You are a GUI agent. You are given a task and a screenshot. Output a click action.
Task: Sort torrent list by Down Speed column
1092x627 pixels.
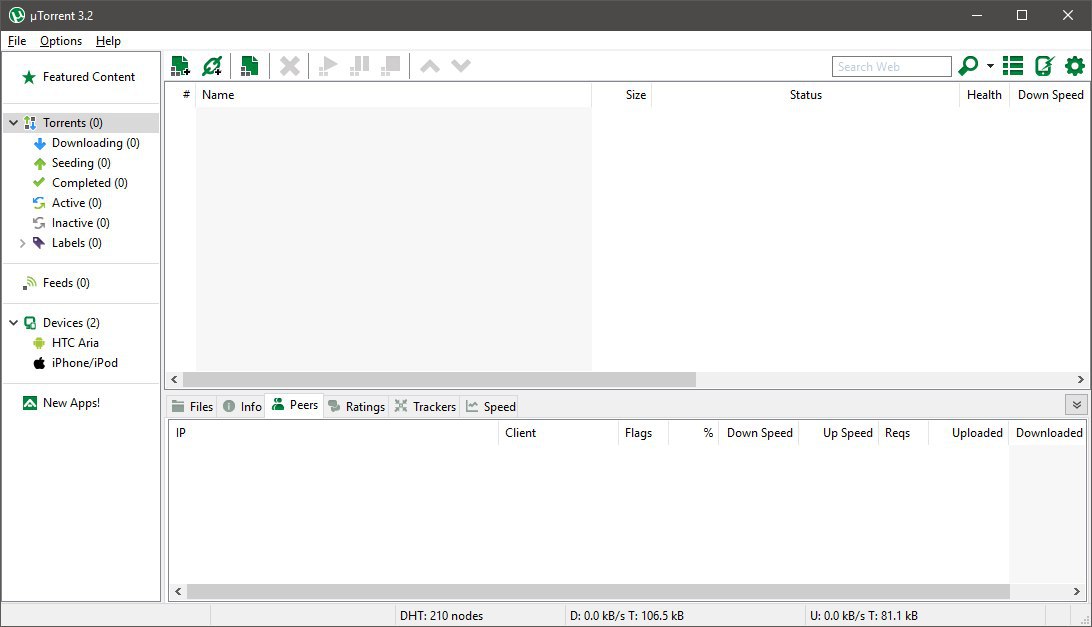(x=1049, y=95)
